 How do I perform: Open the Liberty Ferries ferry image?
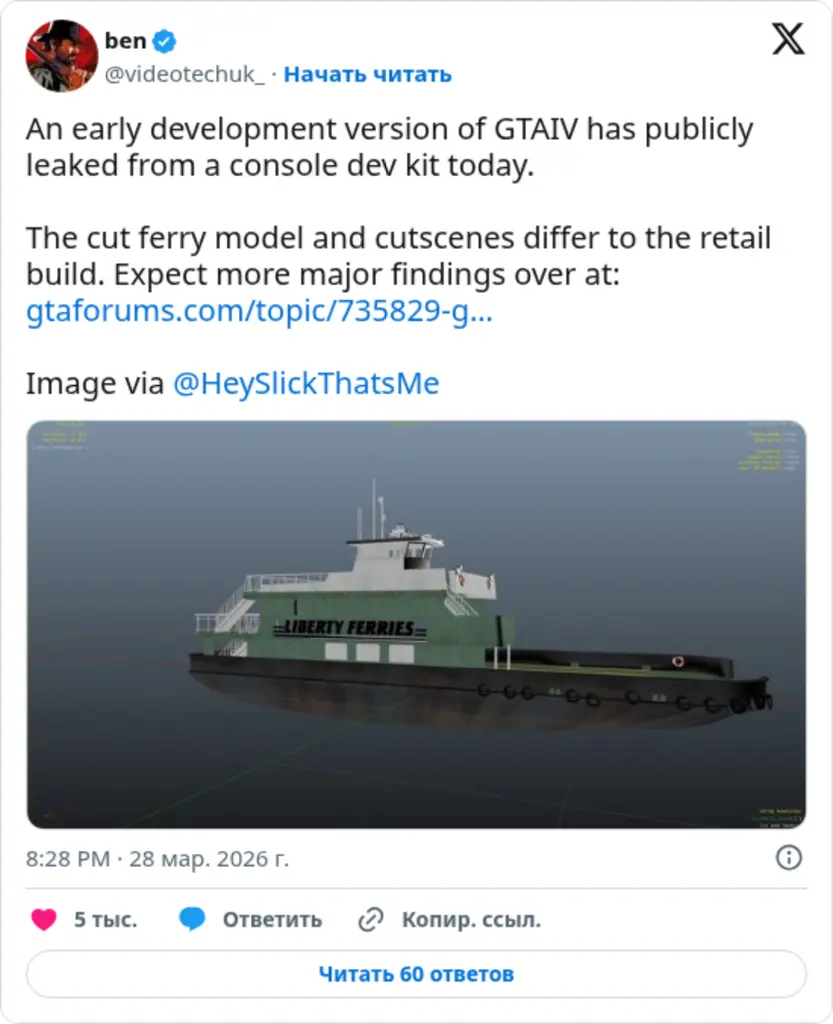[x=416, y=624]
